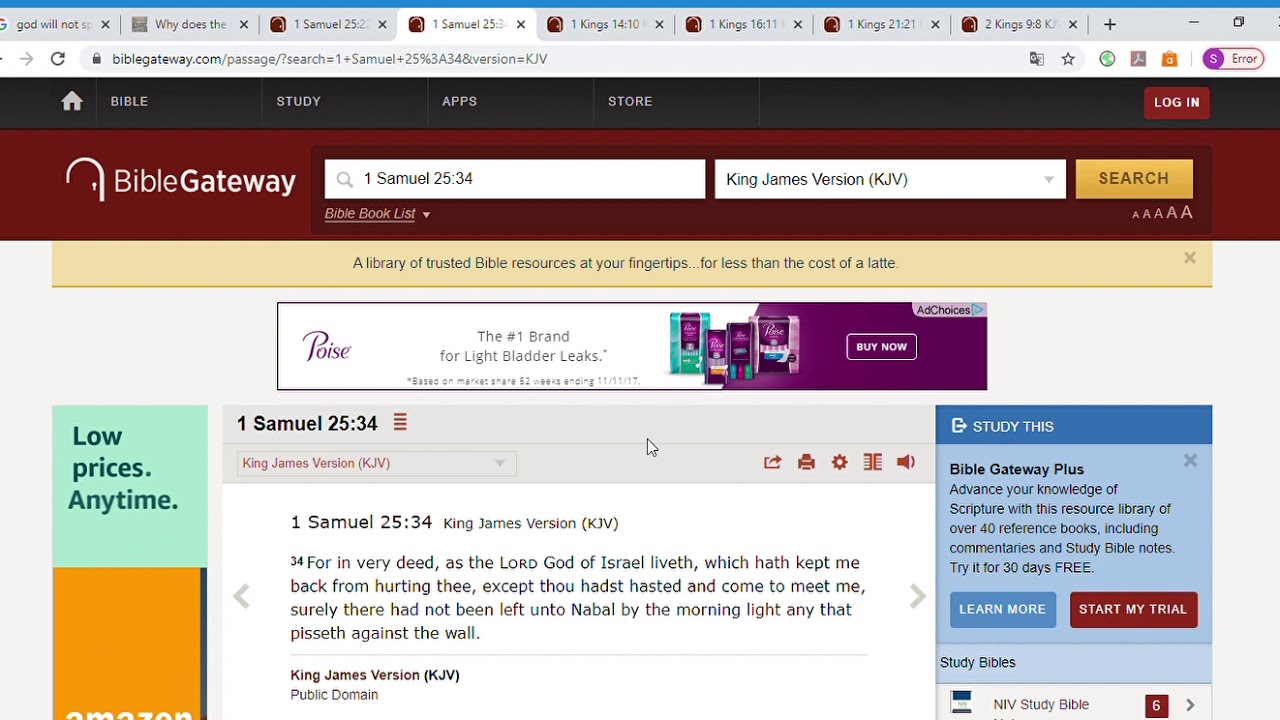This screenshot has width=1280, height=720.
Task: Open the profile Error button
Action: click(x=1233, y=59)
